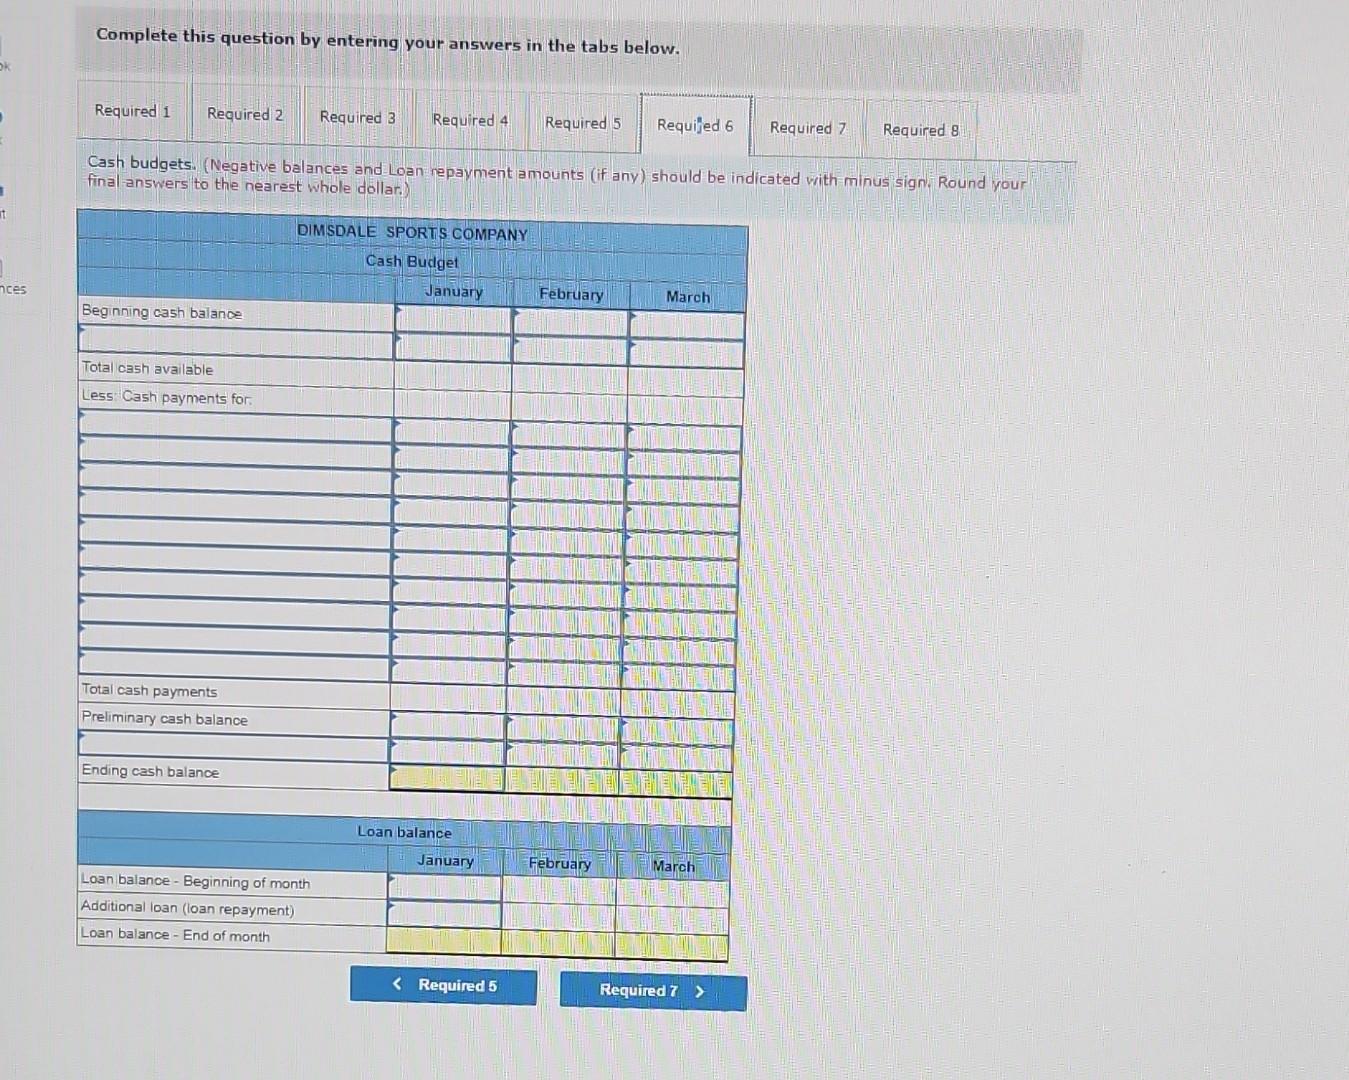Select the Required 3 tab
The width and height of the screenshot is (1349, 1080).
point(357,117)
